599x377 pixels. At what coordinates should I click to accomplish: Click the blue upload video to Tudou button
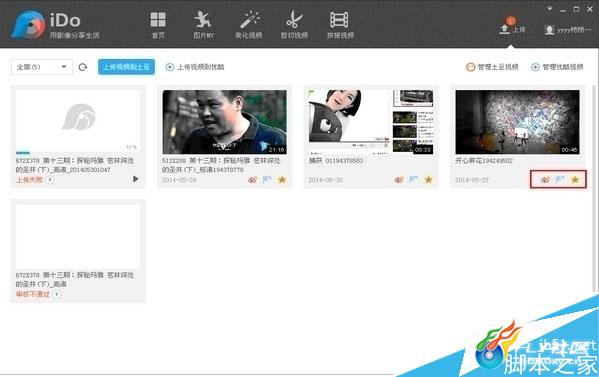[126, 67]
